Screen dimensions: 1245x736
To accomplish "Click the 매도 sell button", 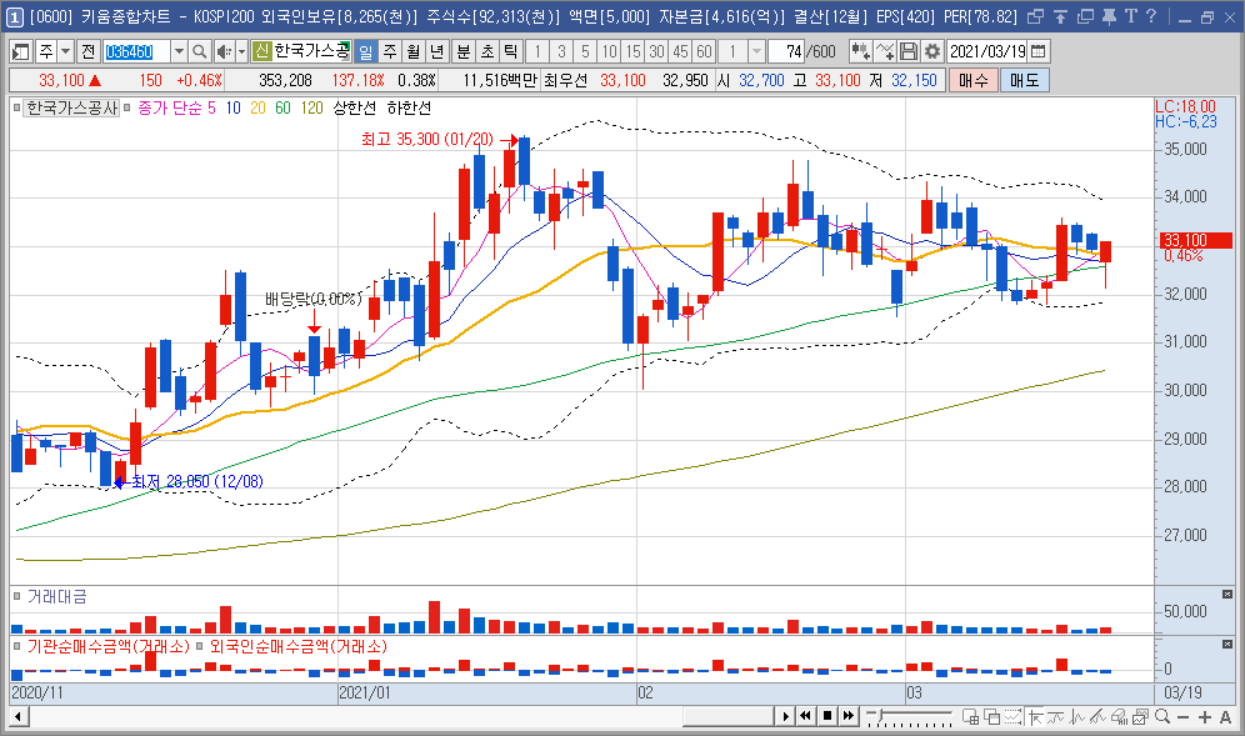I will click(x=1024, y=80).
